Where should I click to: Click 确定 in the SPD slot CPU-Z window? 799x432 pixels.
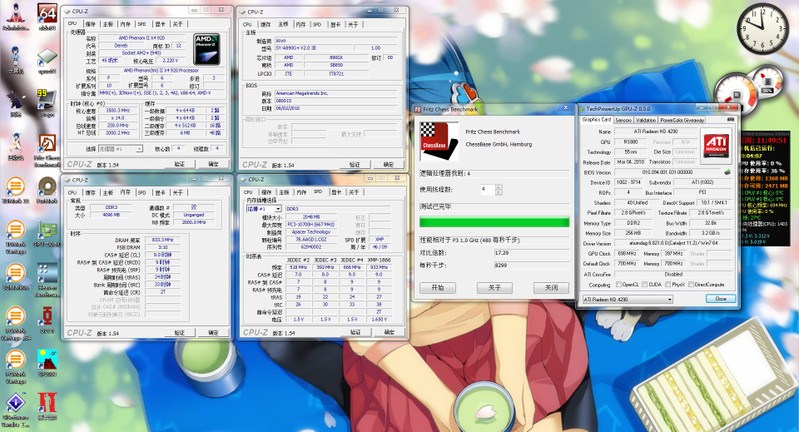click(389, 332)
